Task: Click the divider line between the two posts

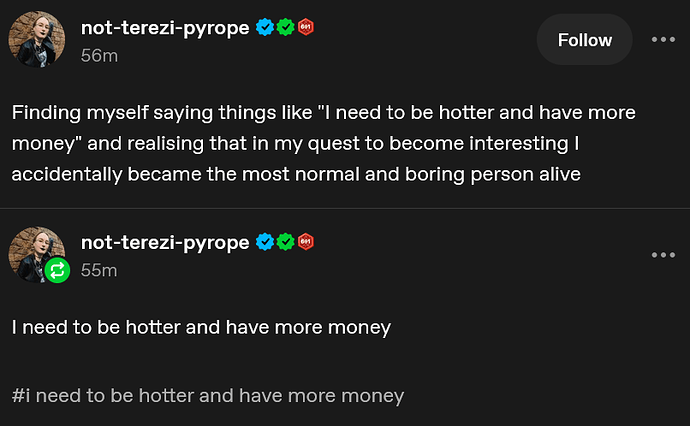Action: click(345, 208)
